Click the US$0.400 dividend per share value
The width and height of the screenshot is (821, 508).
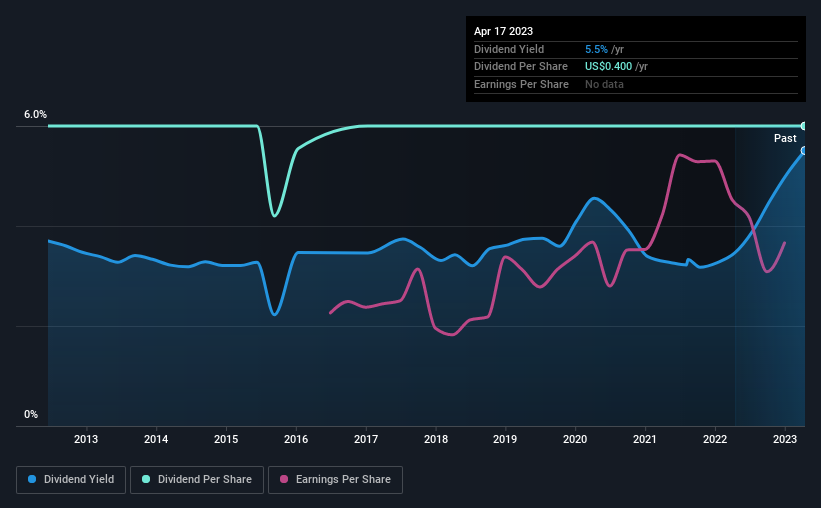[608, 67]
